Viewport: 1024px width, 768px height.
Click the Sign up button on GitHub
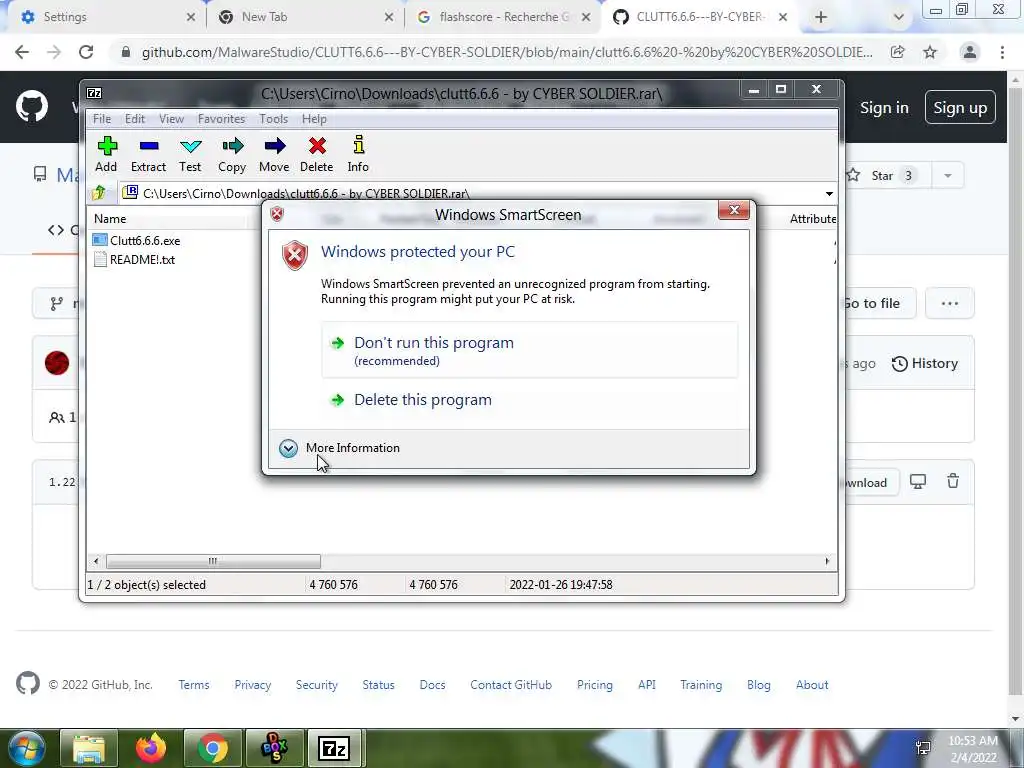[x=960, y=108]
